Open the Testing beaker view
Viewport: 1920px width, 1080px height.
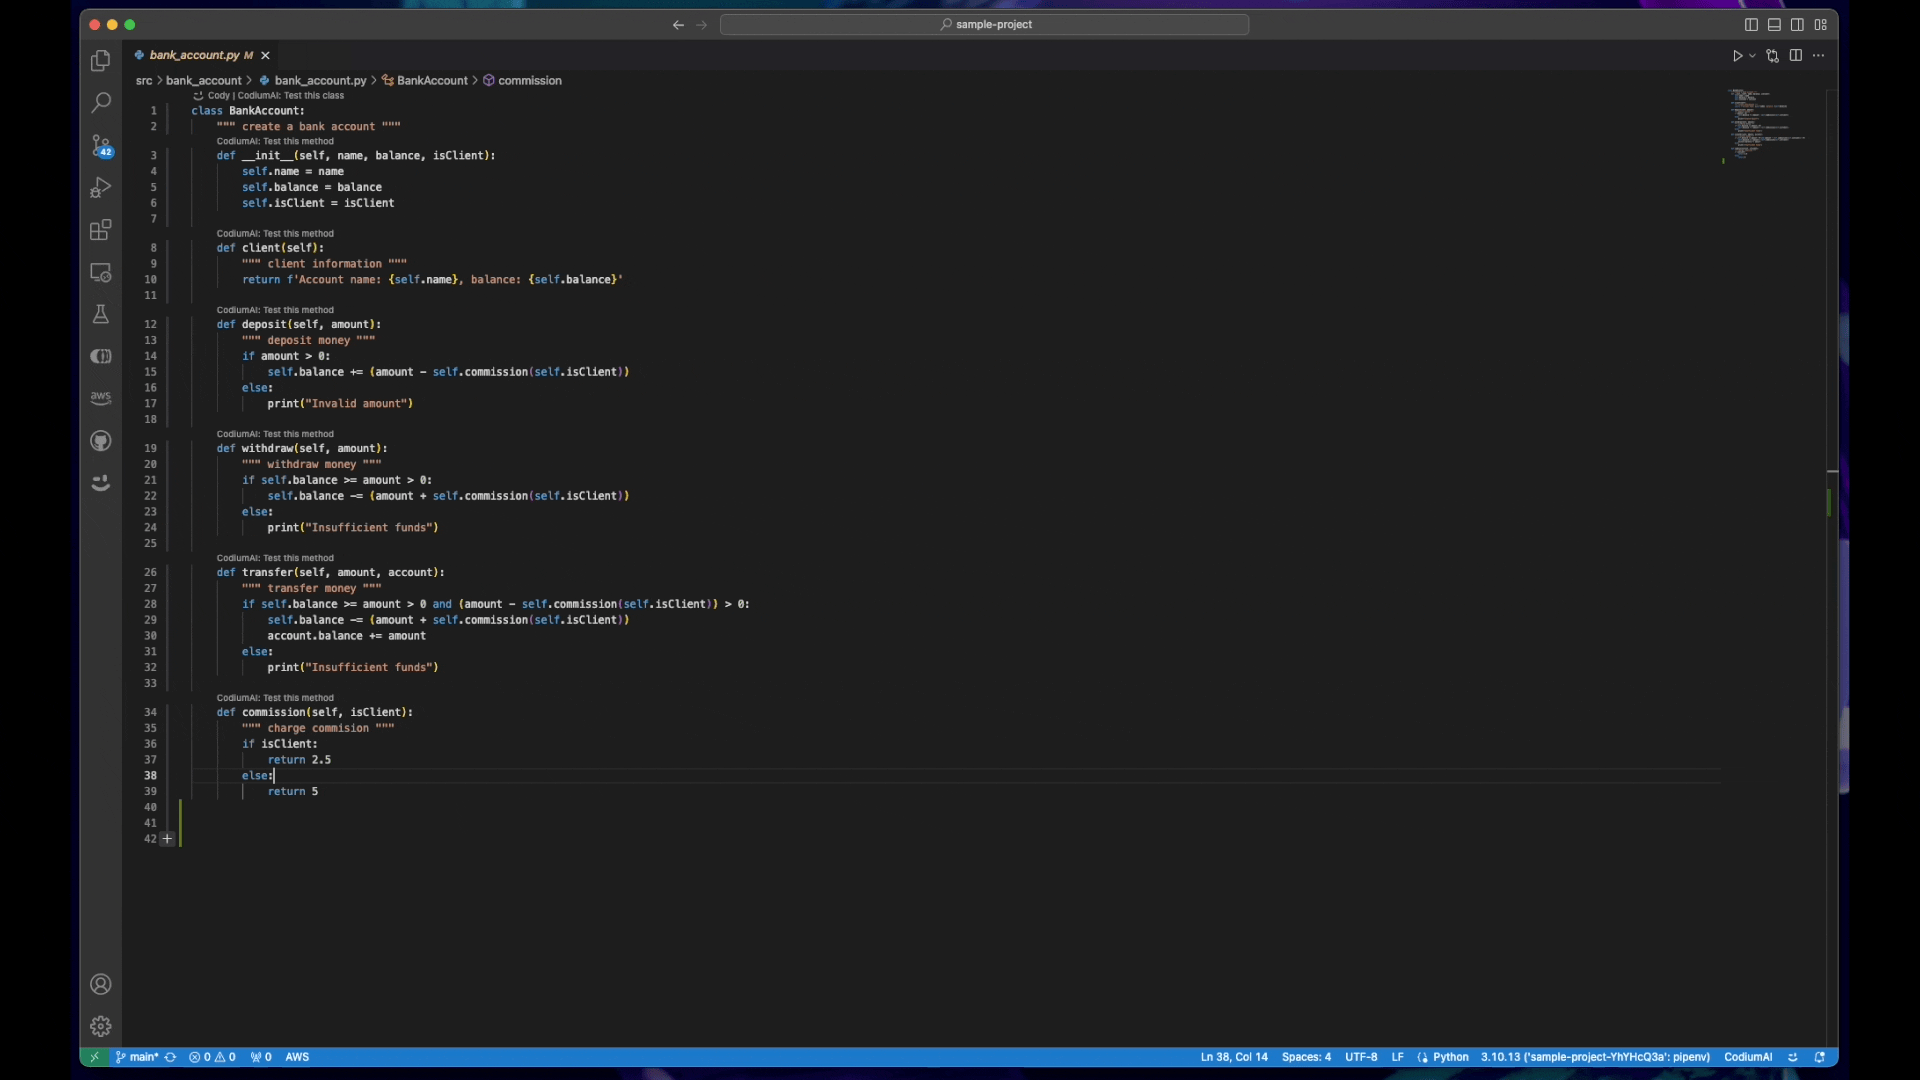[100, 314]
